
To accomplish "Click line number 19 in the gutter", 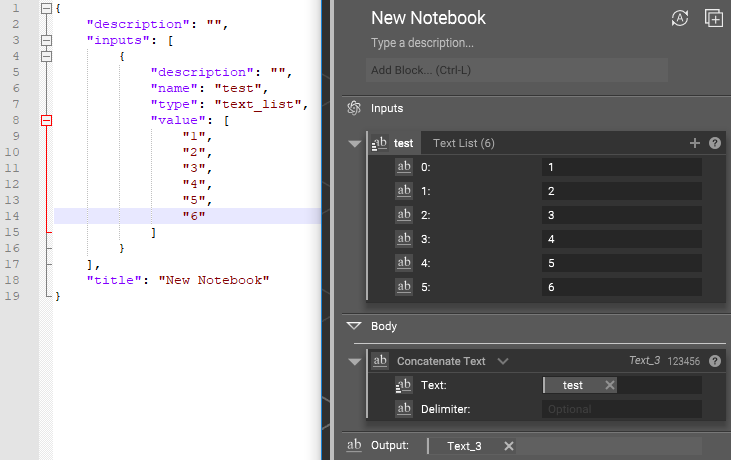I will [13, 296].
